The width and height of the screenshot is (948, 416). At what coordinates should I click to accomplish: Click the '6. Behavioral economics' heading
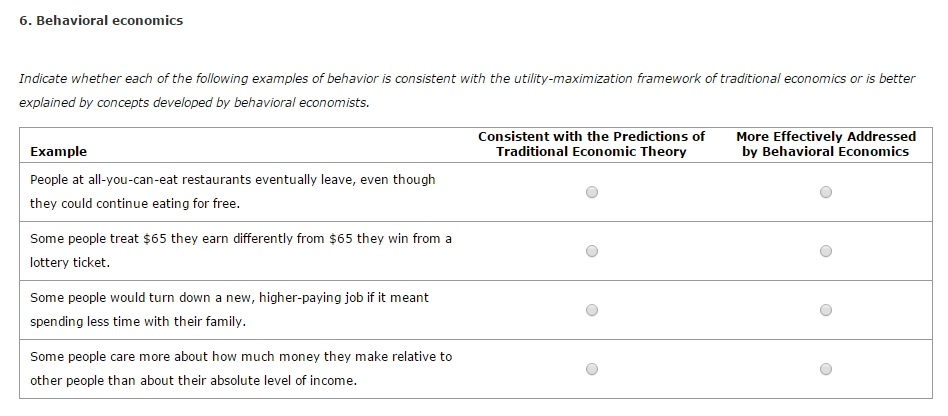coord(101,20)
